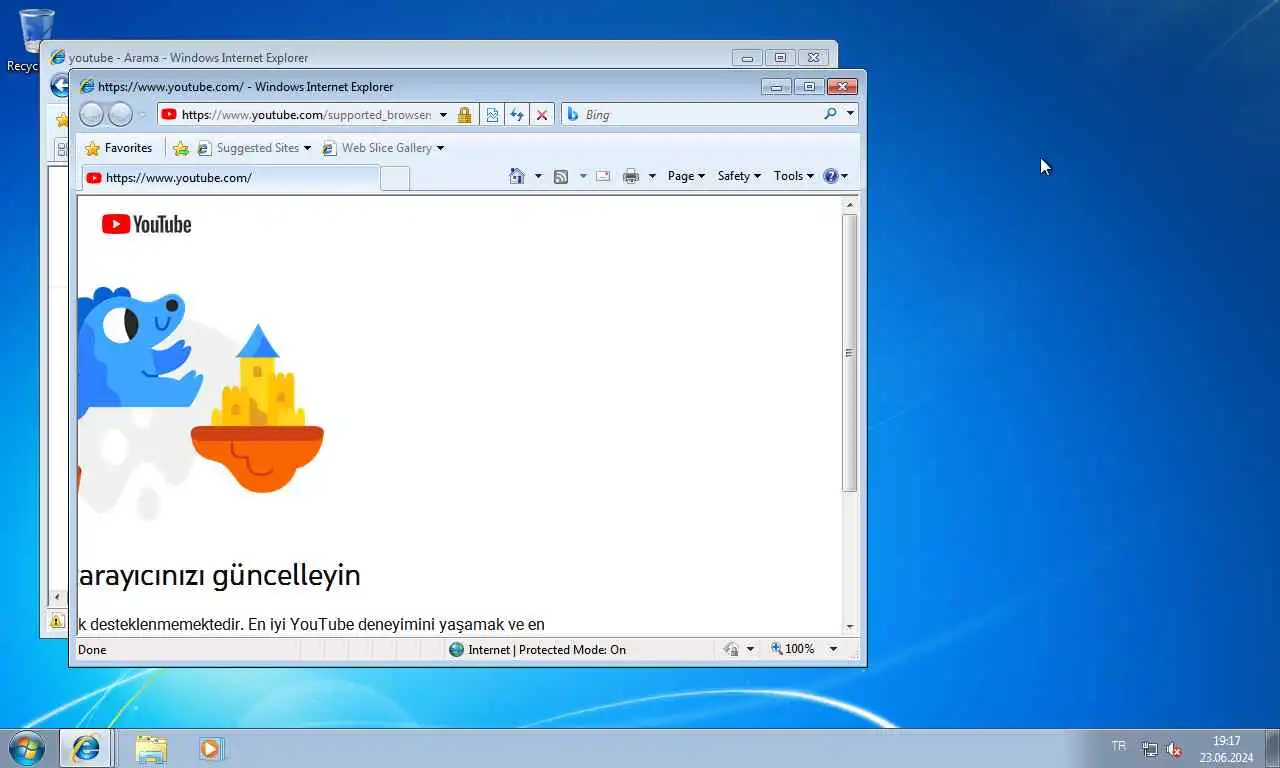Expand the Print dropdown arrow

click(652, 176)
